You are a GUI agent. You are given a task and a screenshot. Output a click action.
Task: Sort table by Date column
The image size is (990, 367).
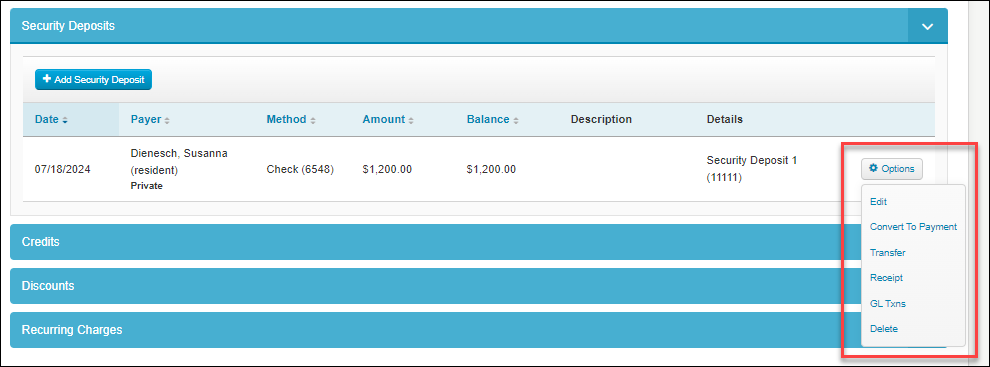[x=51, y=119]
